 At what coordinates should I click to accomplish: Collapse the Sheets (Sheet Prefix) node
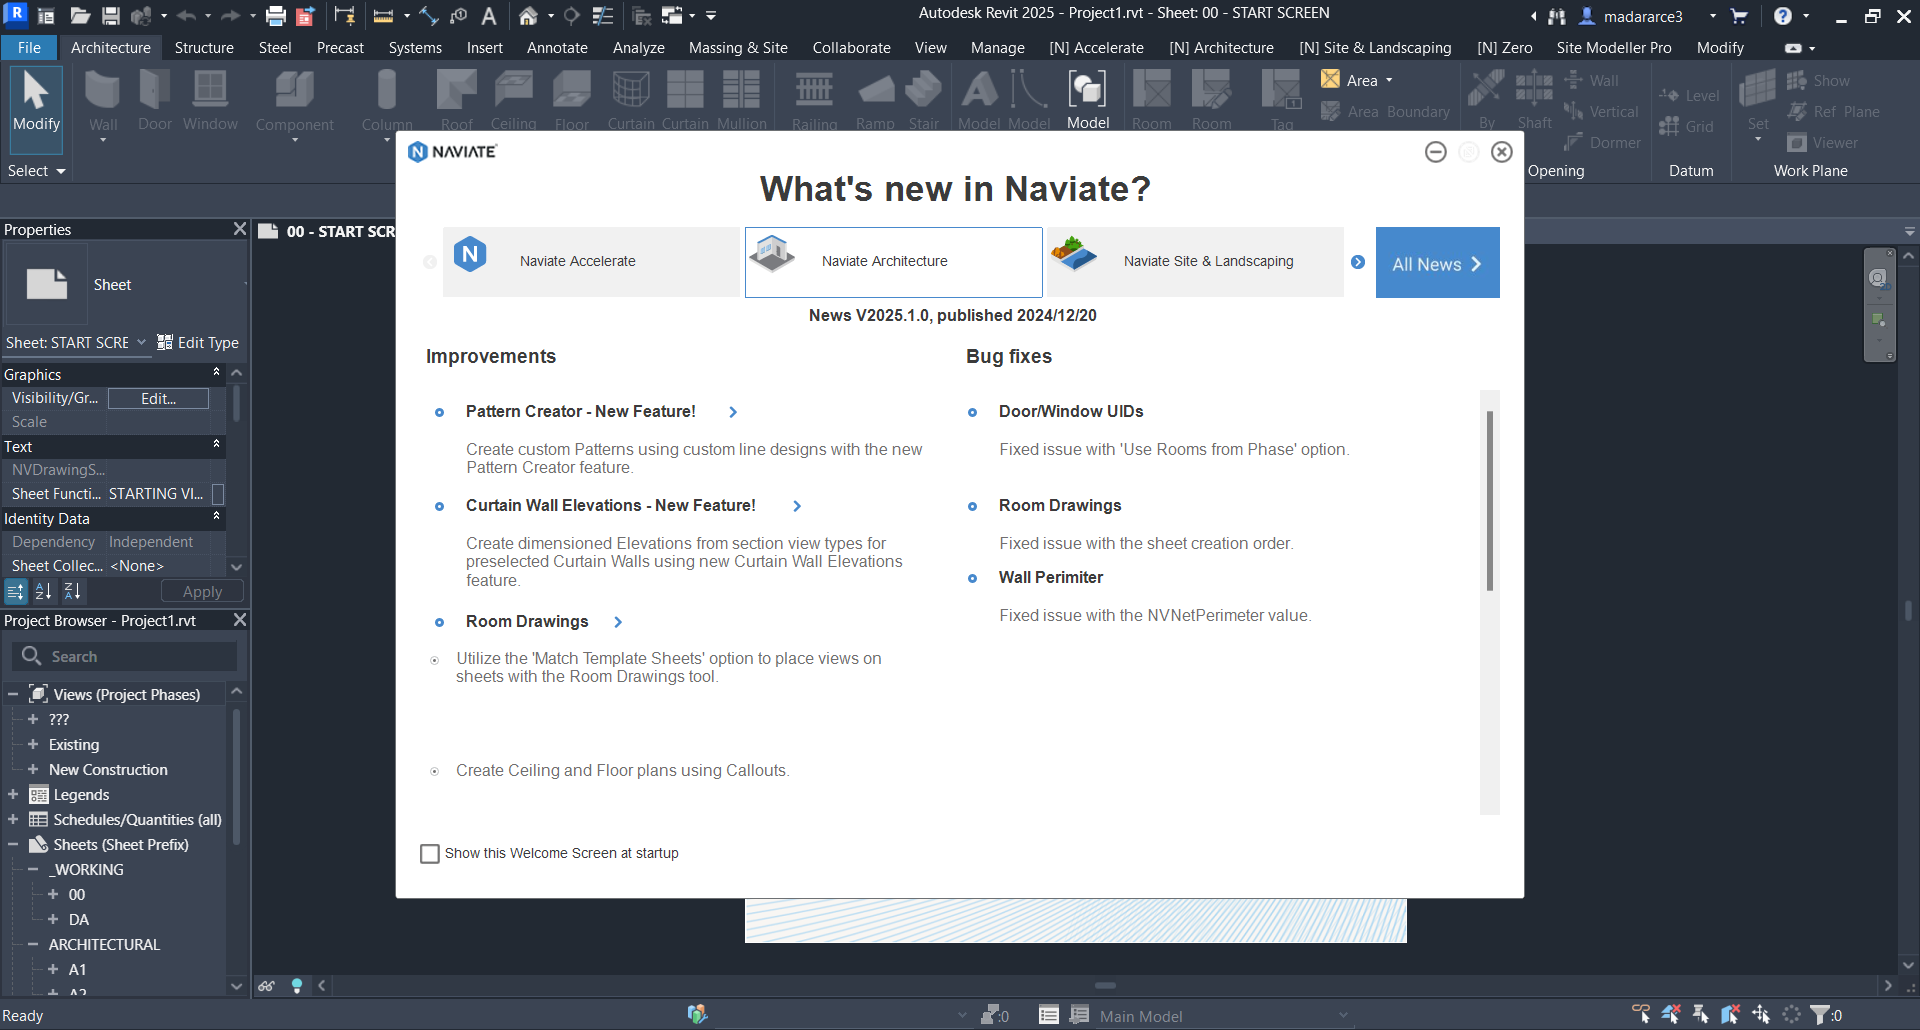(13, 845)
